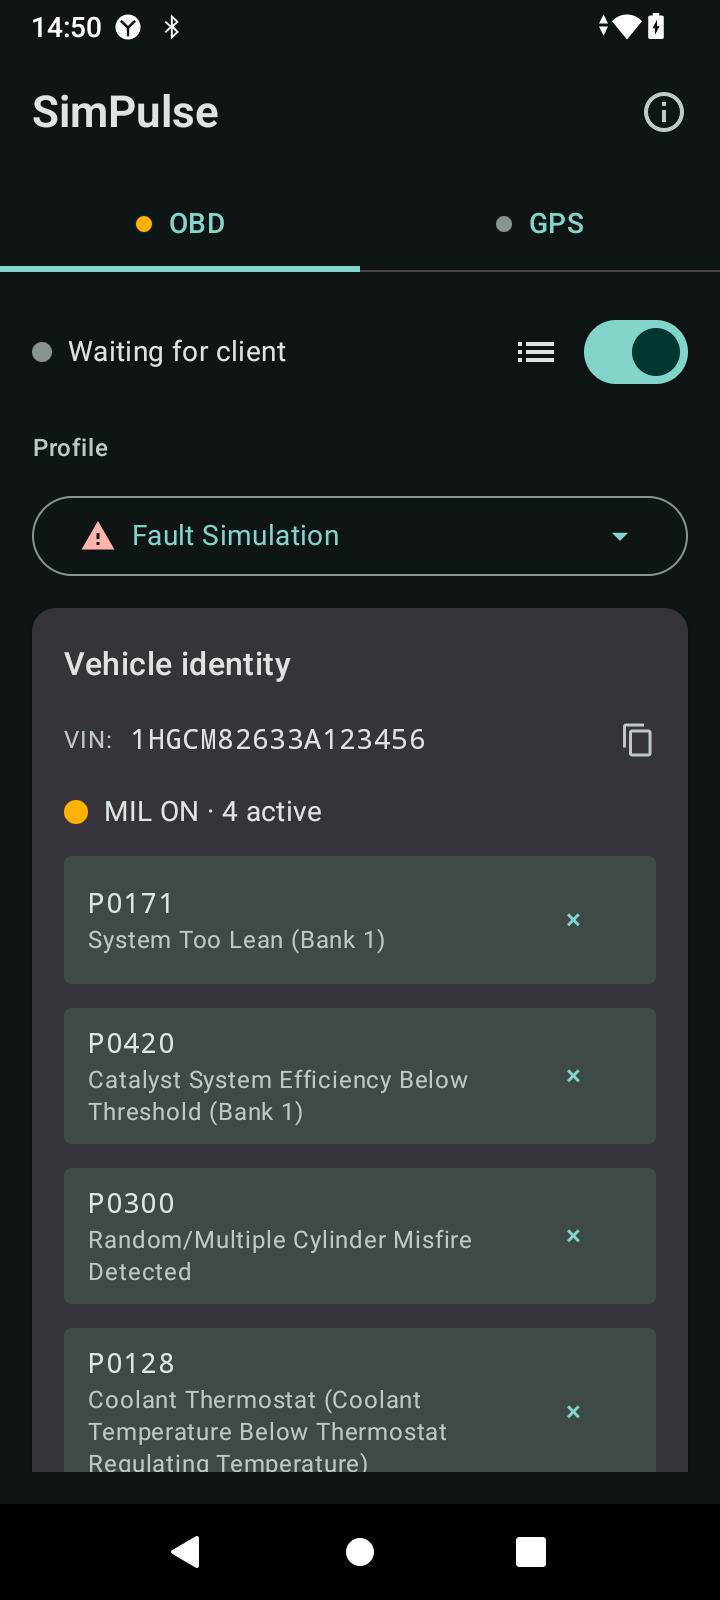Switch to the GPS tab
The width and height of the screenshot is (720, 1600).
[540, 223]
